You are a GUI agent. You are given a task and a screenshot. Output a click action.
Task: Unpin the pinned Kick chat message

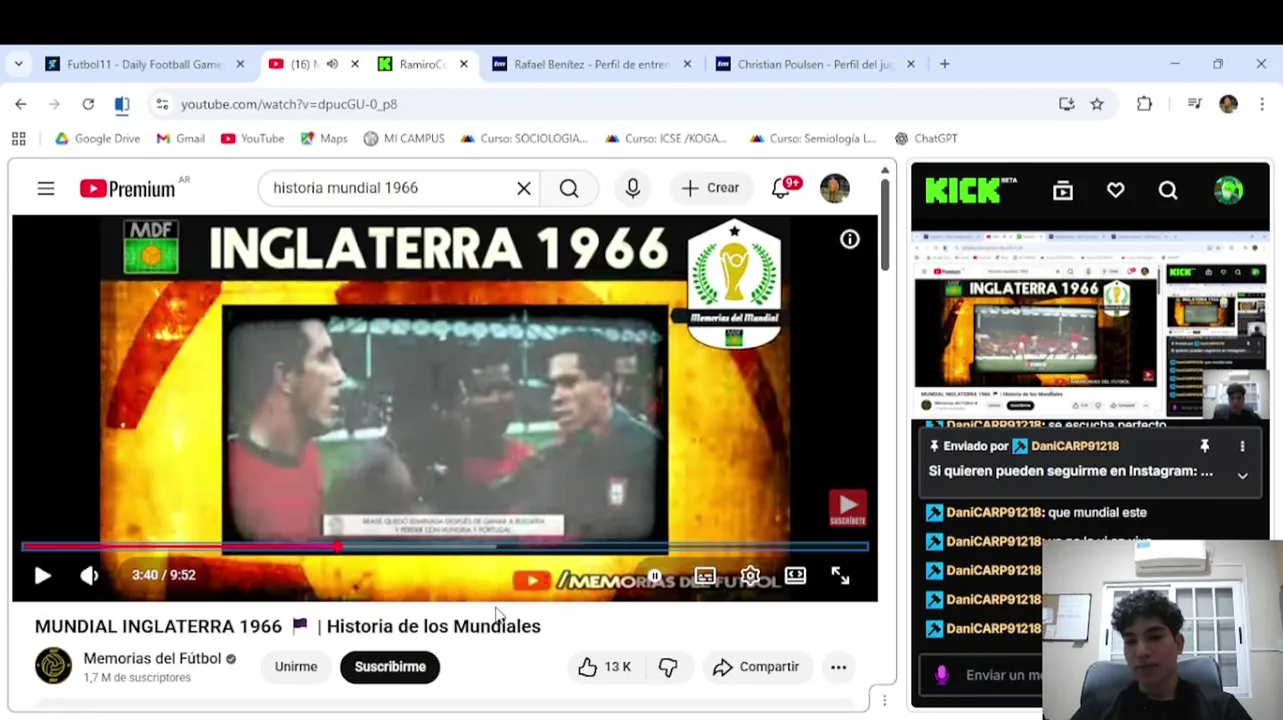pyautogui.click(x=1204, y=446)
